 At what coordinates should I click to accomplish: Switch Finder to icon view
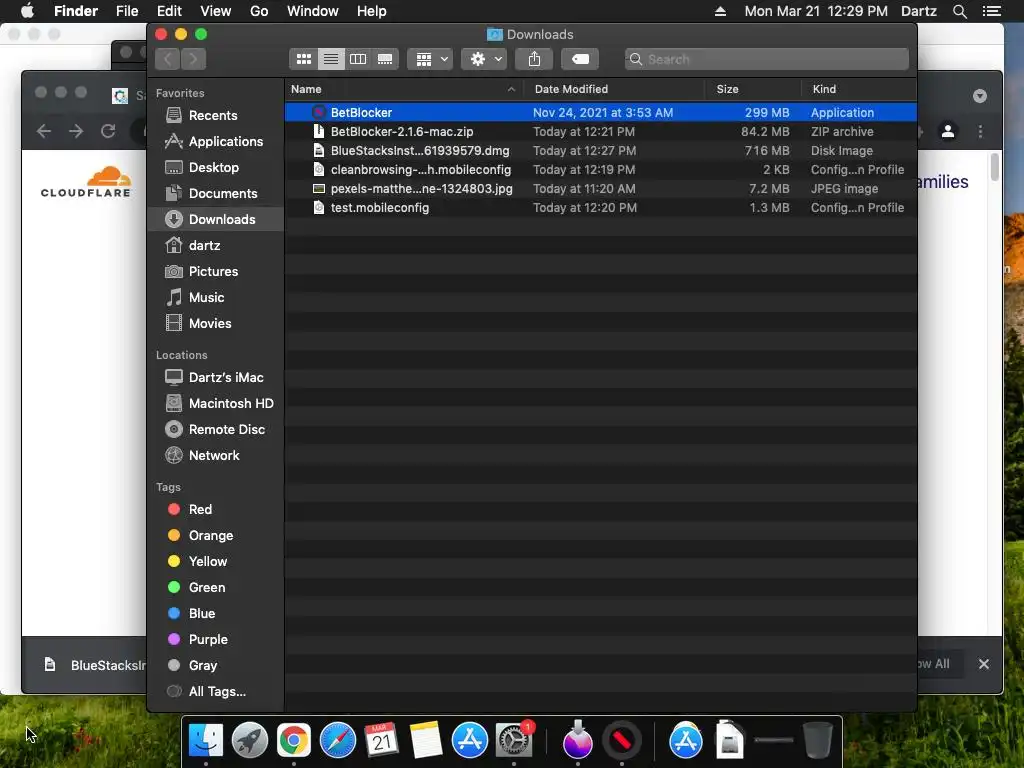304,59
